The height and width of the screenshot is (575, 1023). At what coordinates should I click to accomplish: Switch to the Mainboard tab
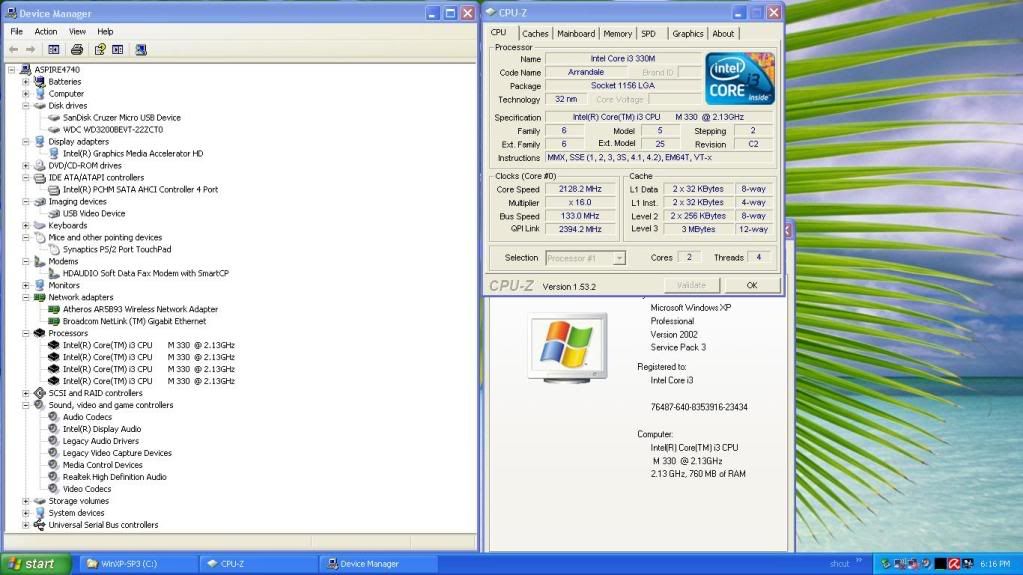point(576,34)
